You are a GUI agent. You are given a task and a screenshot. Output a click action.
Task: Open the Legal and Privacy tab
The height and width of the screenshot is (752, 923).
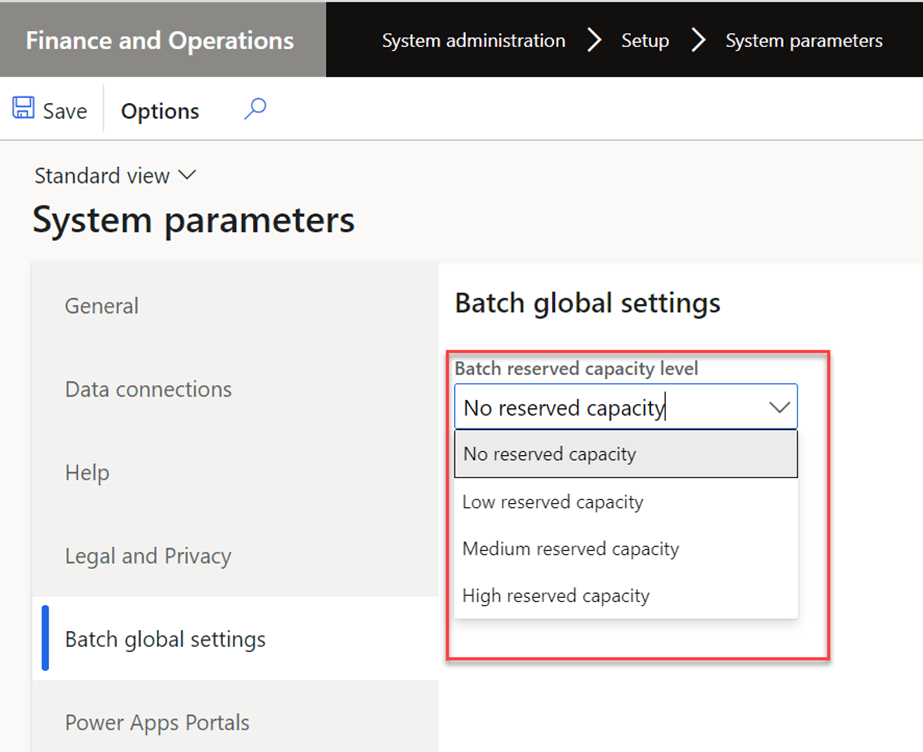pyautogui.click(x=148, y=556)
